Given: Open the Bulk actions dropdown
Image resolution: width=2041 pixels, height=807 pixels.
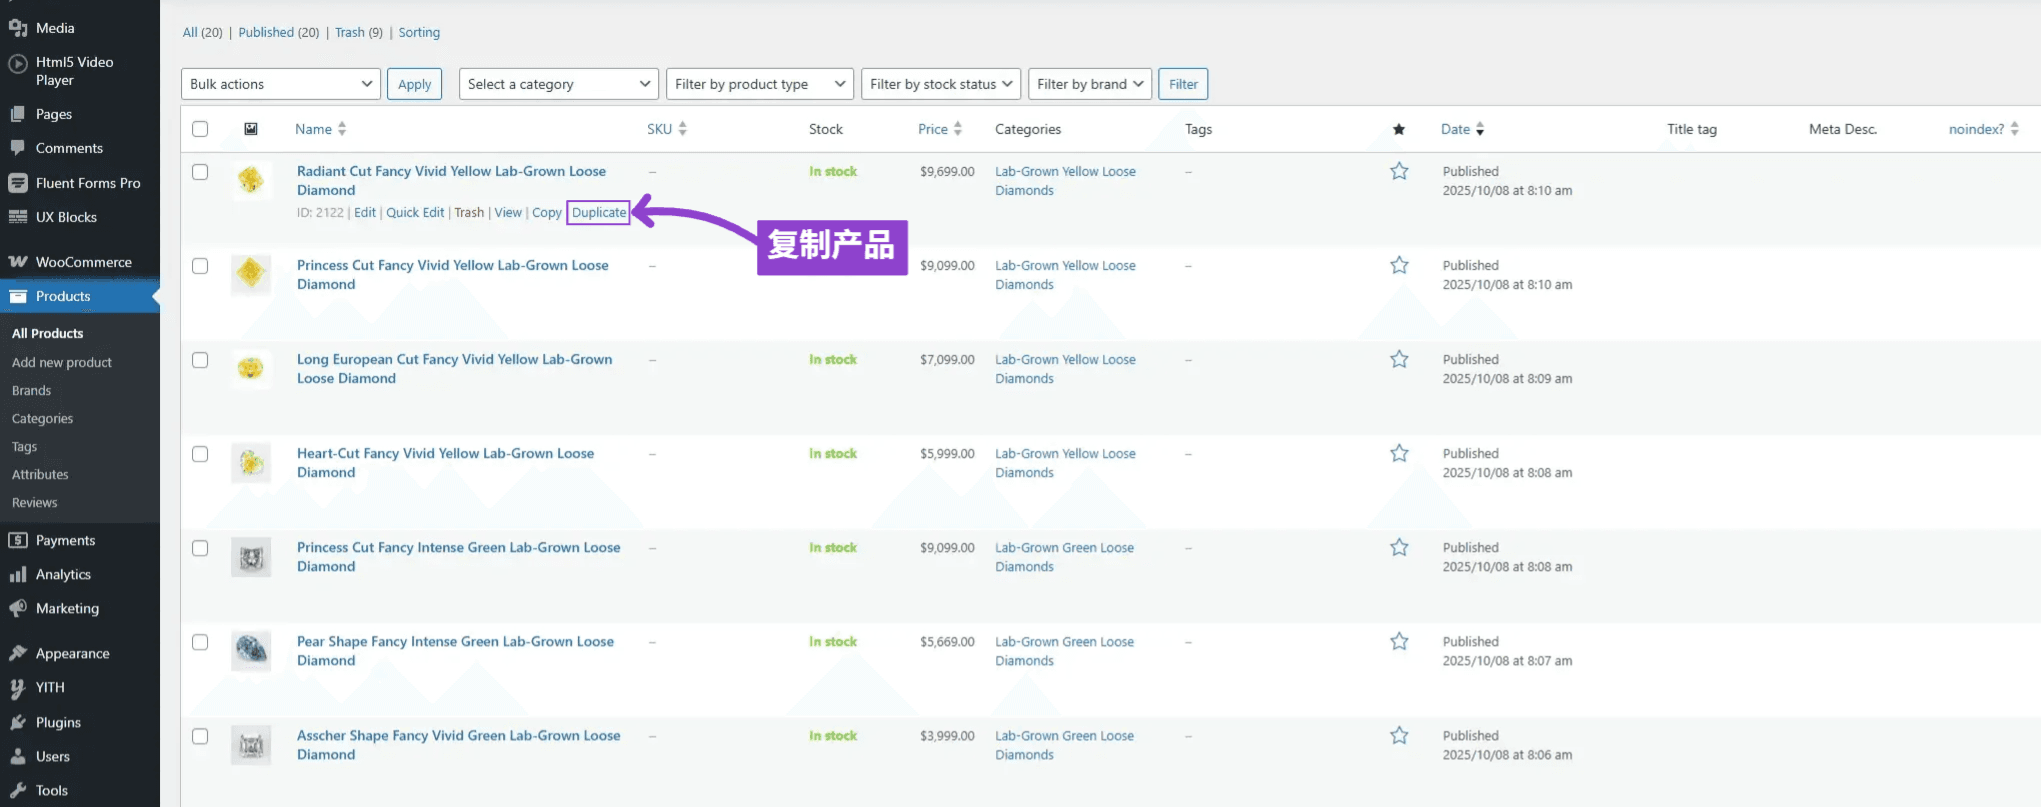Looking at the screenshot, I should pos(281,84).
